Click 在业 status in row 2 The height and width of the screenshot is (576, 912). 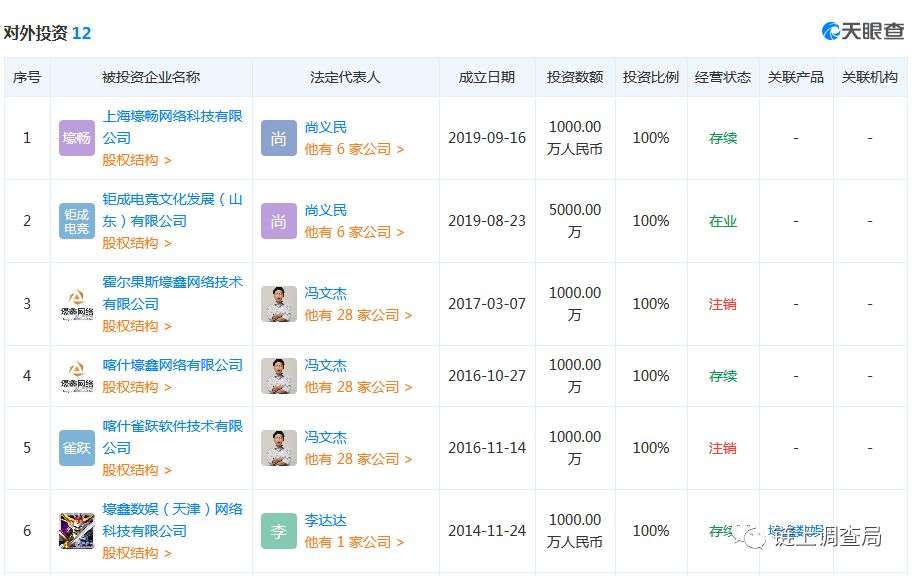[x=723, y=222]
